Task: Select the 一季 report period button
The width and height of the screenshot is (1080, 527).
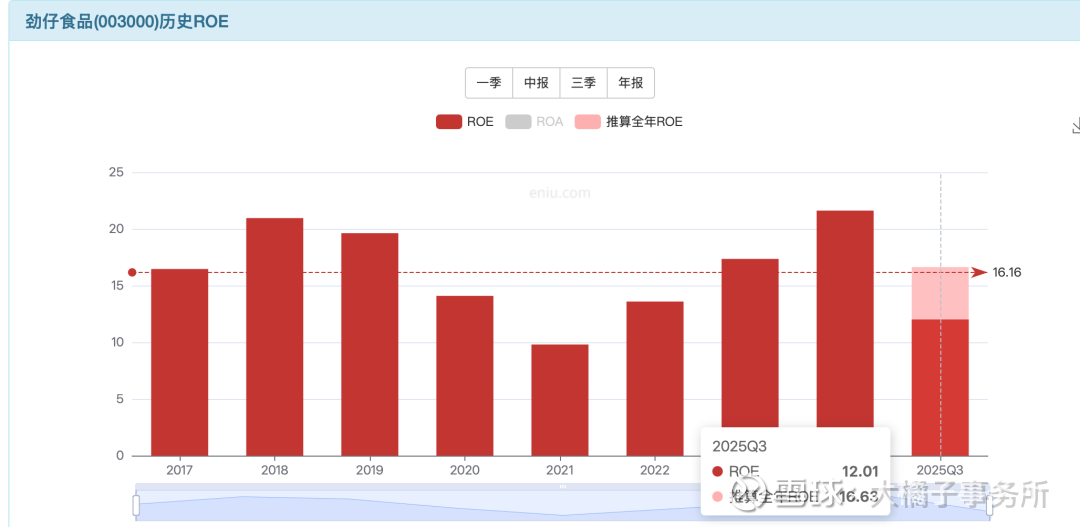Action: pos(489,83)
